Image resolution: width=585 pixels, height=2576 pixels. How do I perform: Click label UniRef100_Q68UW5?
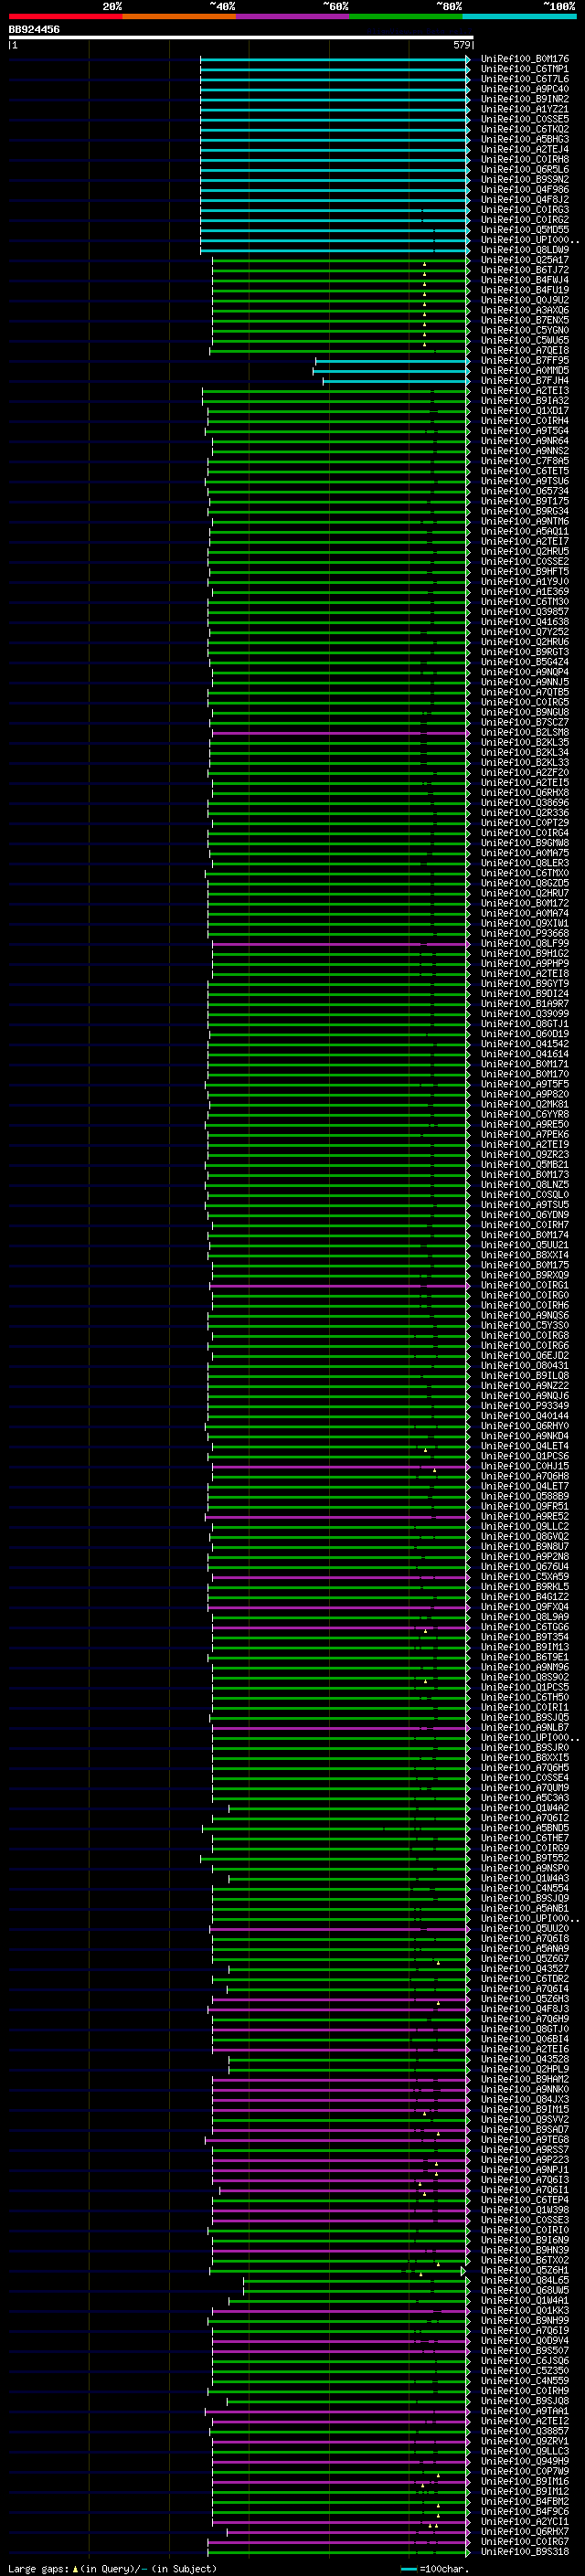tap(525, 2291)
